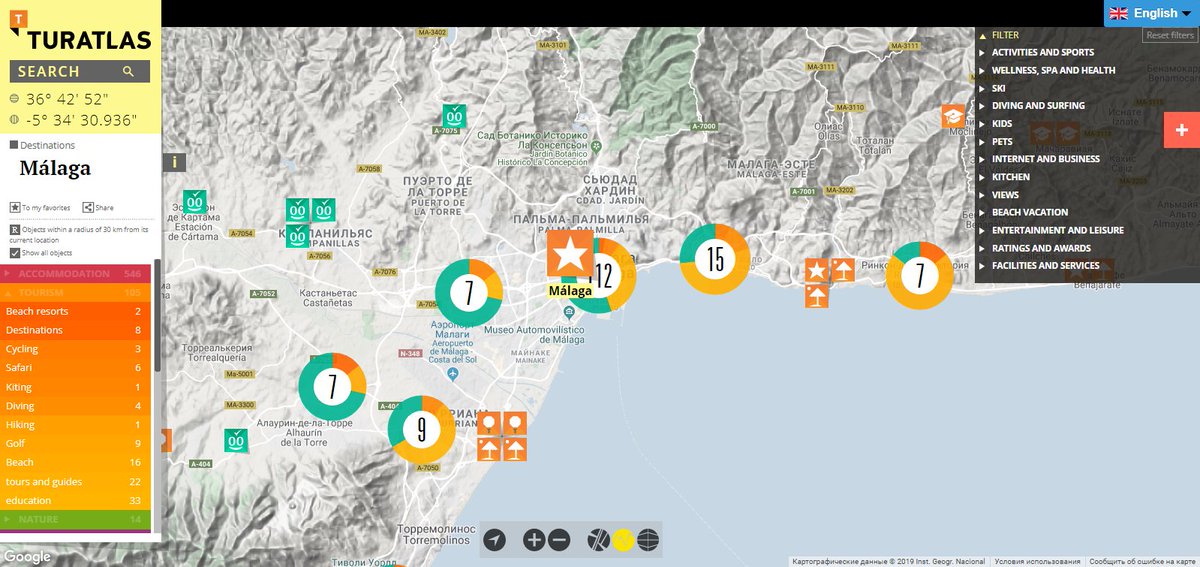The image size is (1200, 567).
Task: Click the green accommodation marker near A-404
Action: [236, 440]
